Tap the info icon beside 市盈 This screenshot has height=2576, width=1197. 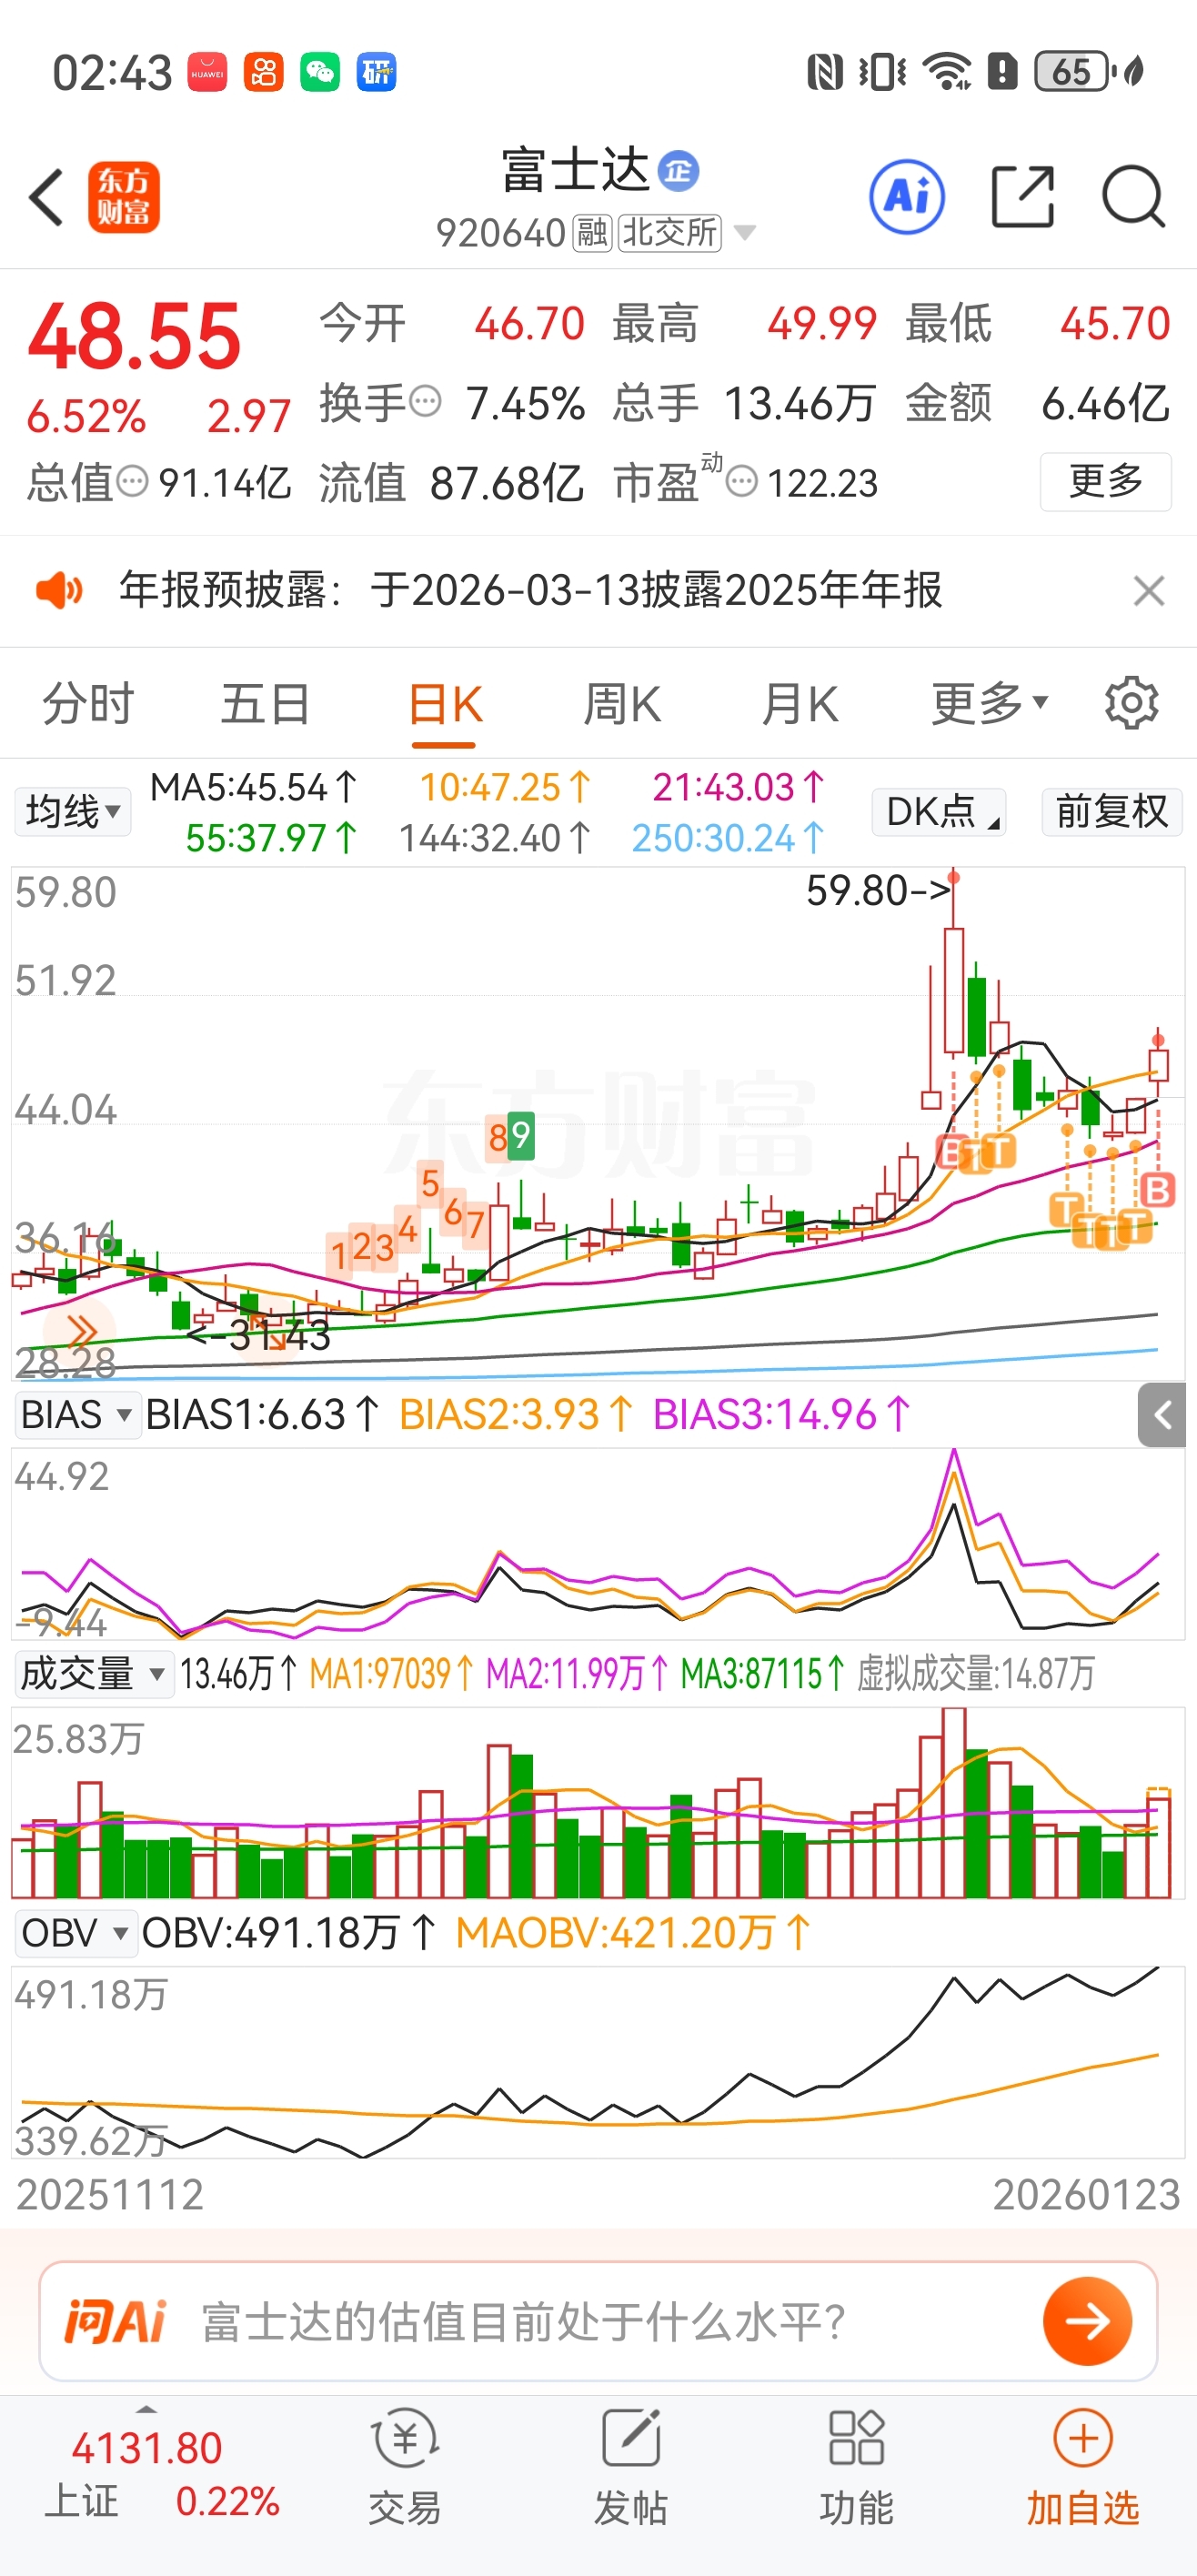[741, 482]
